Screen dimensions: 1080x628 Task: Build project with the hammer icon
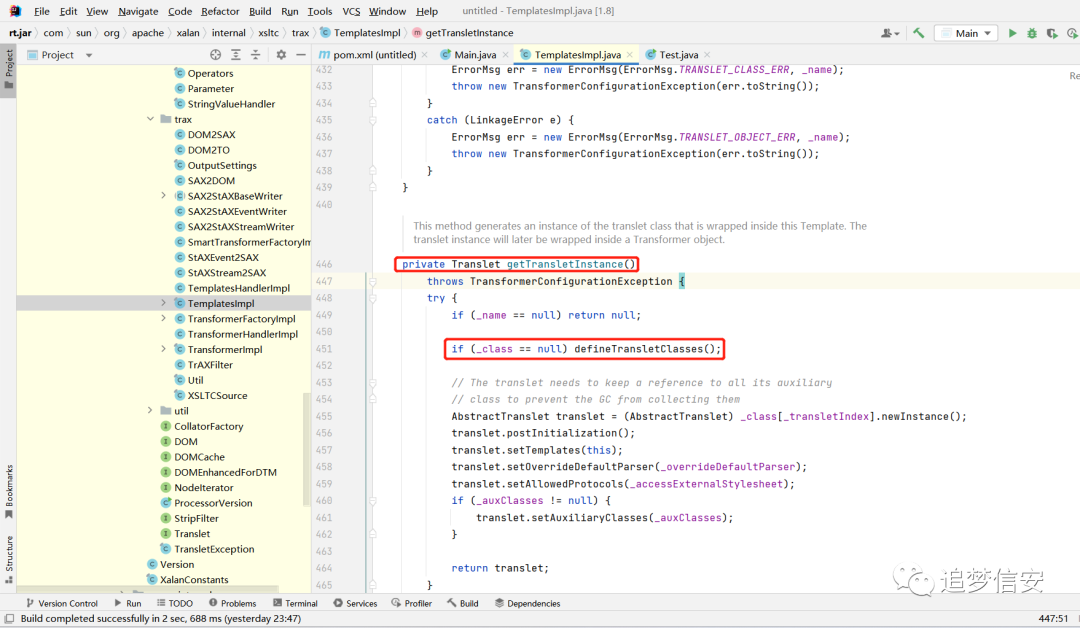pos(918,33)
